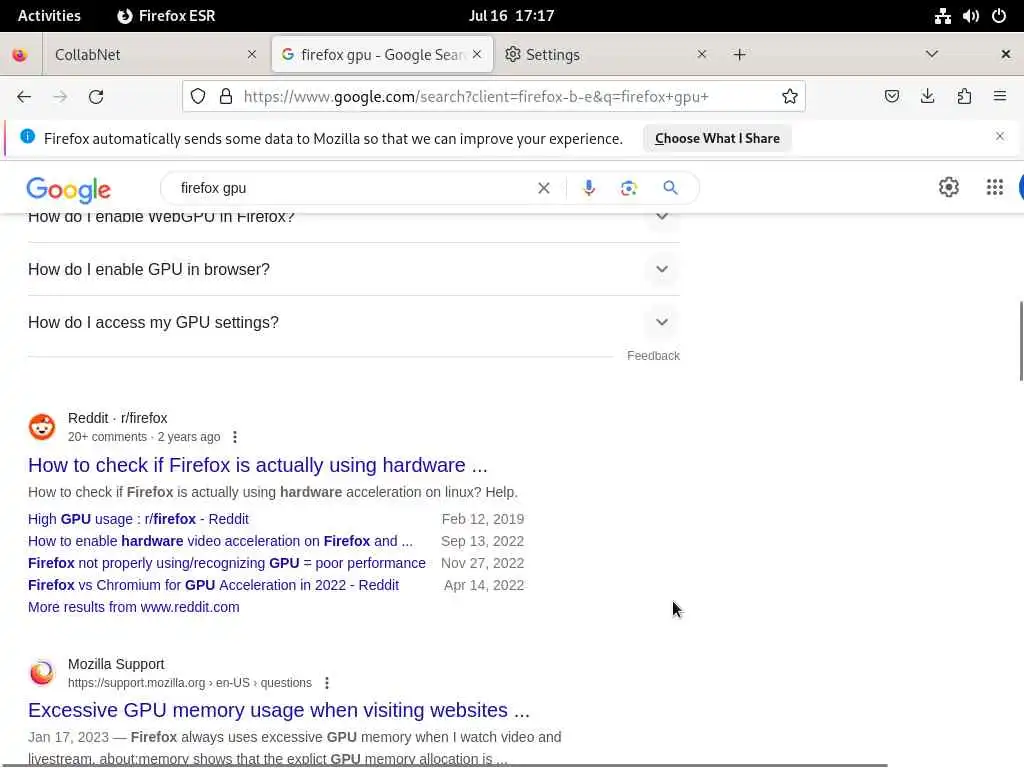
Task: Open the pinned Firefox tab
Action: pos(20,55)
